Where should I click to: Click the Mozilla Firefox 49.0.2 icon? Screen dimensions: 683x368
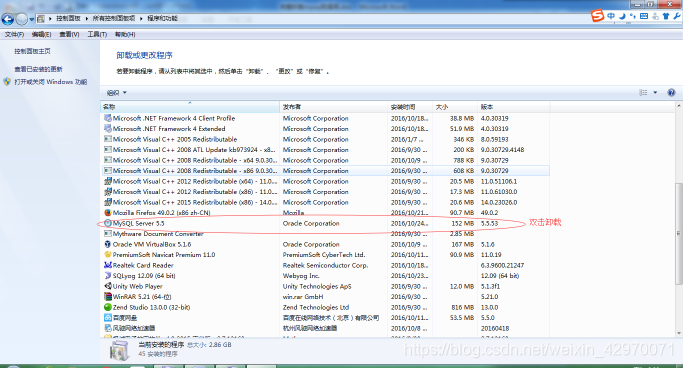108,213
